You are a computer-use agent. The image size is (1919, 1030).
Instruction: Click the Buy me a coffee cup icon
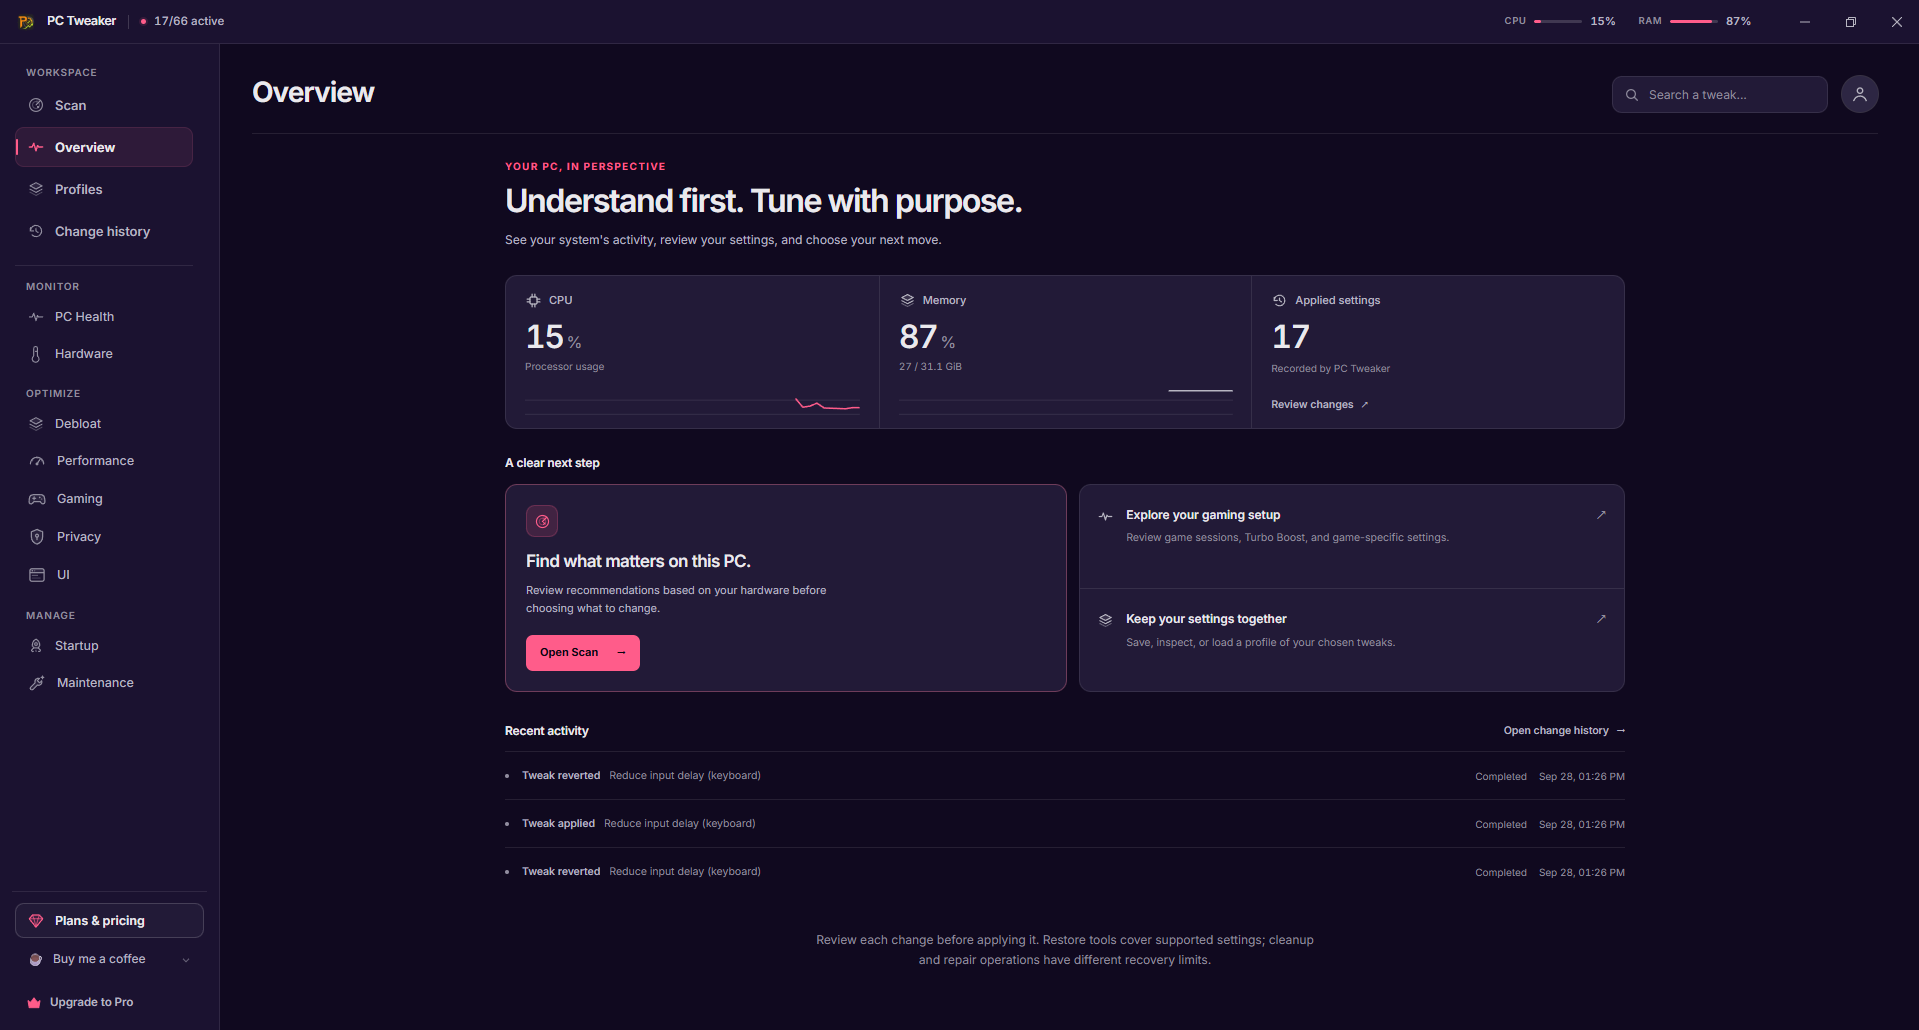pyautogui.click(x=36, y=959)
